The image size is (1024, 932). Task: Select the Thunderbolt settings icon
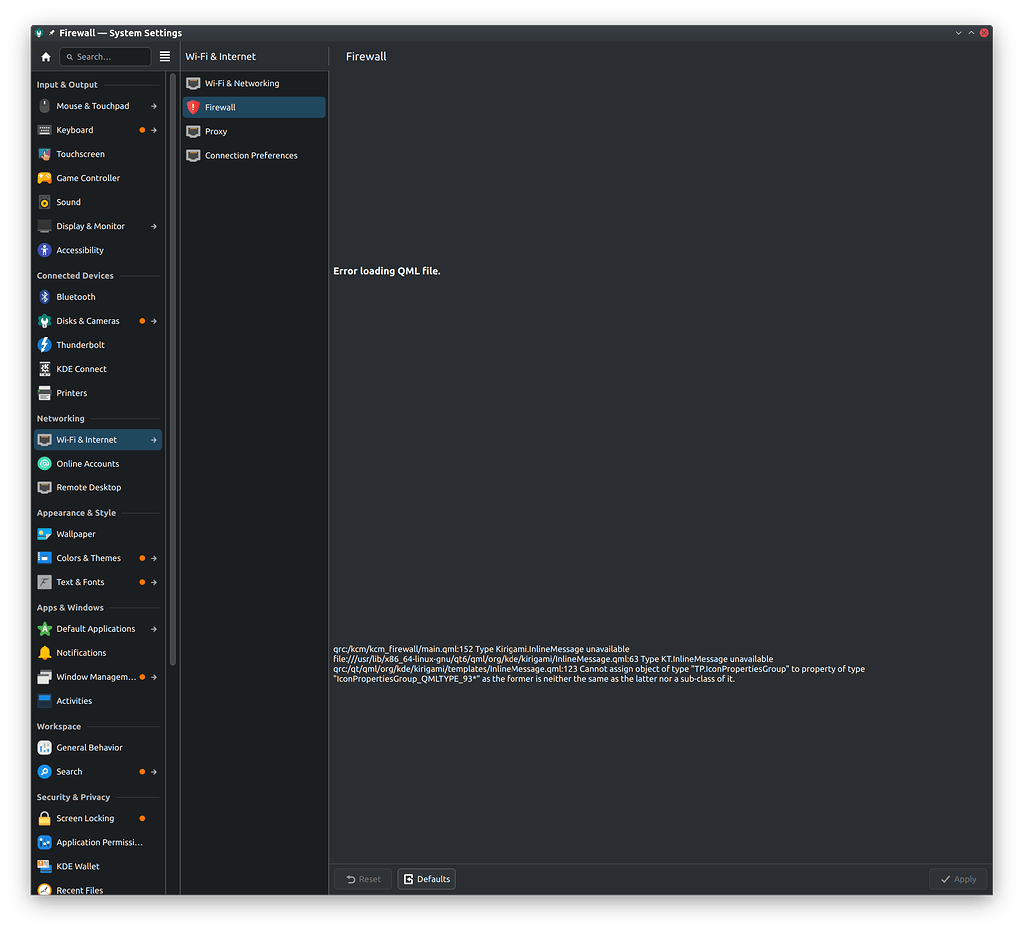[x=44, y=345]
